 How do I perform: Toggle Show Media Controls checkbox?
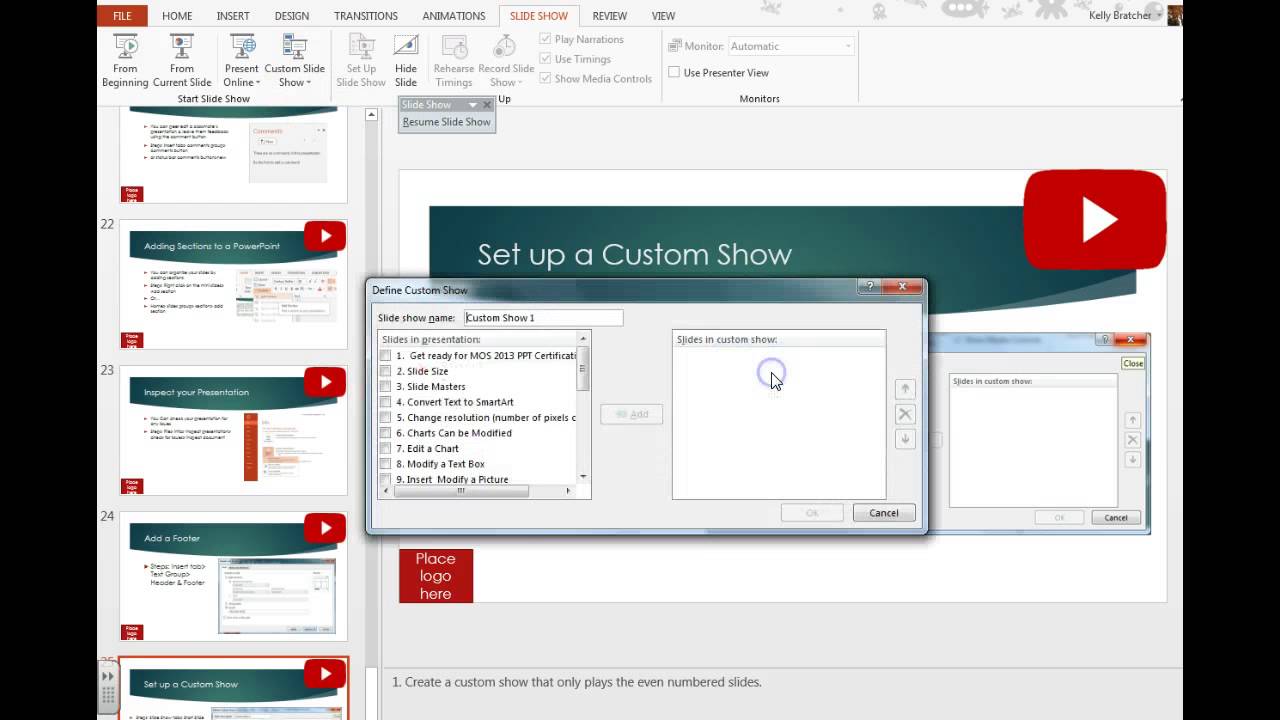(545, 79)
